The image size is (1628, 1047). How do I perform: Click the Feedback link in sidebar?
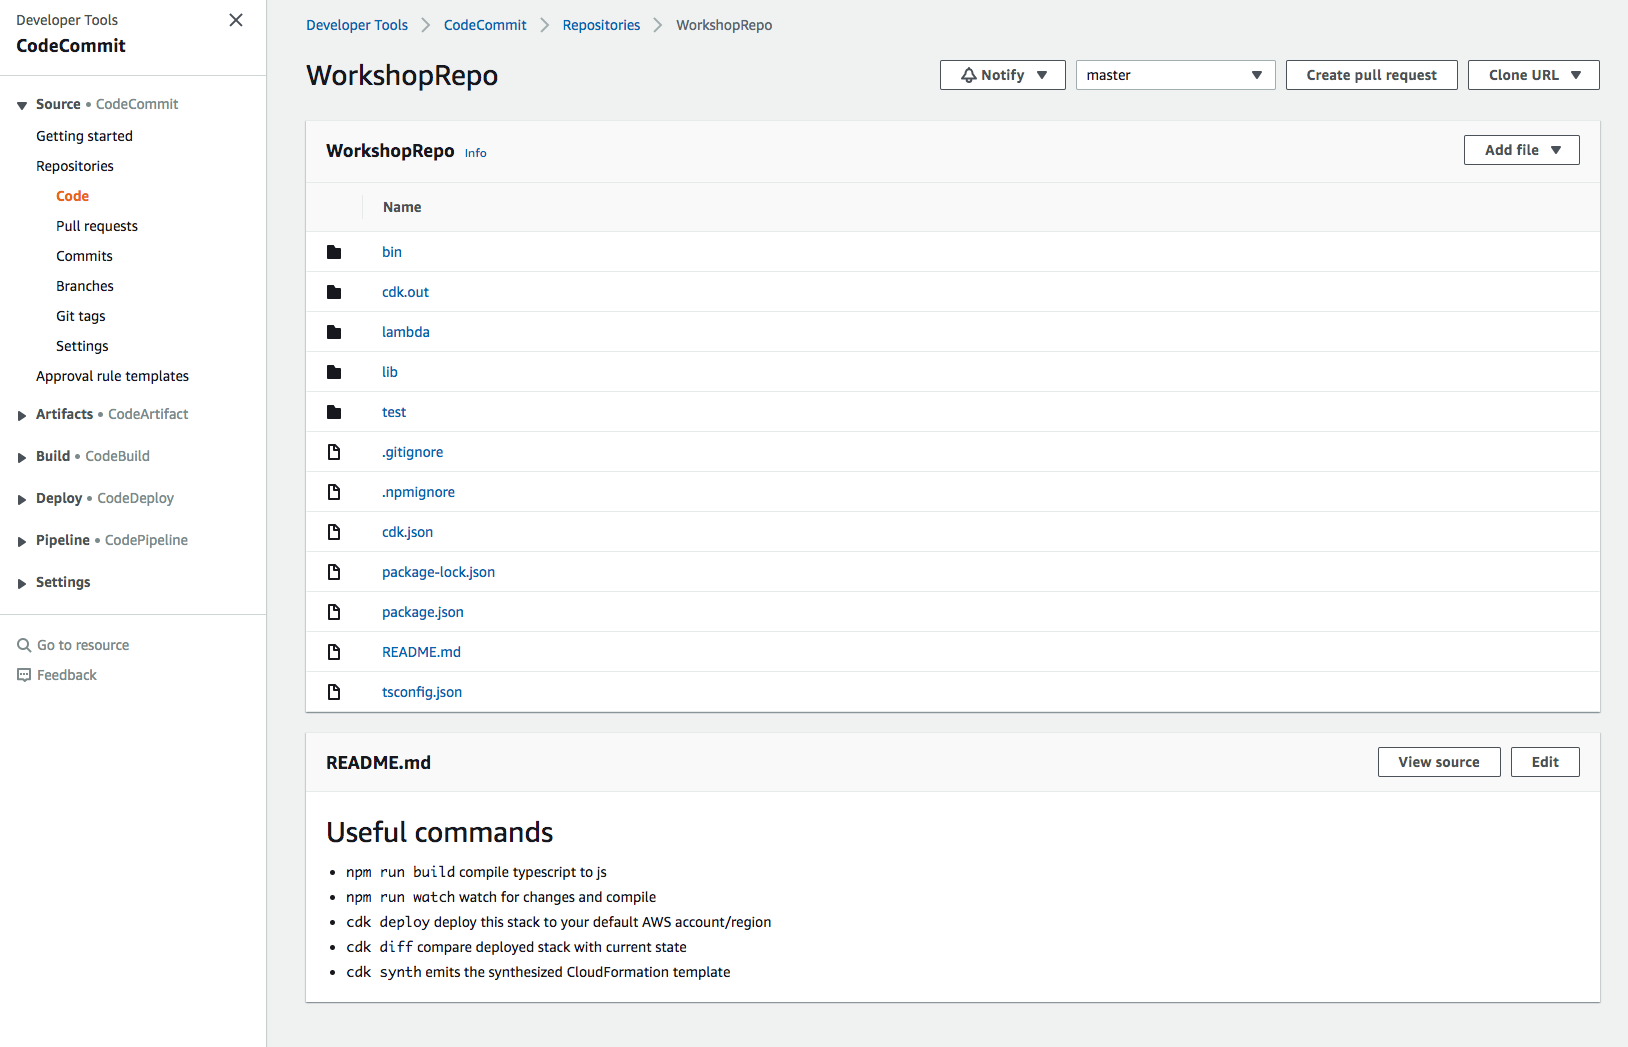point(67,675)
